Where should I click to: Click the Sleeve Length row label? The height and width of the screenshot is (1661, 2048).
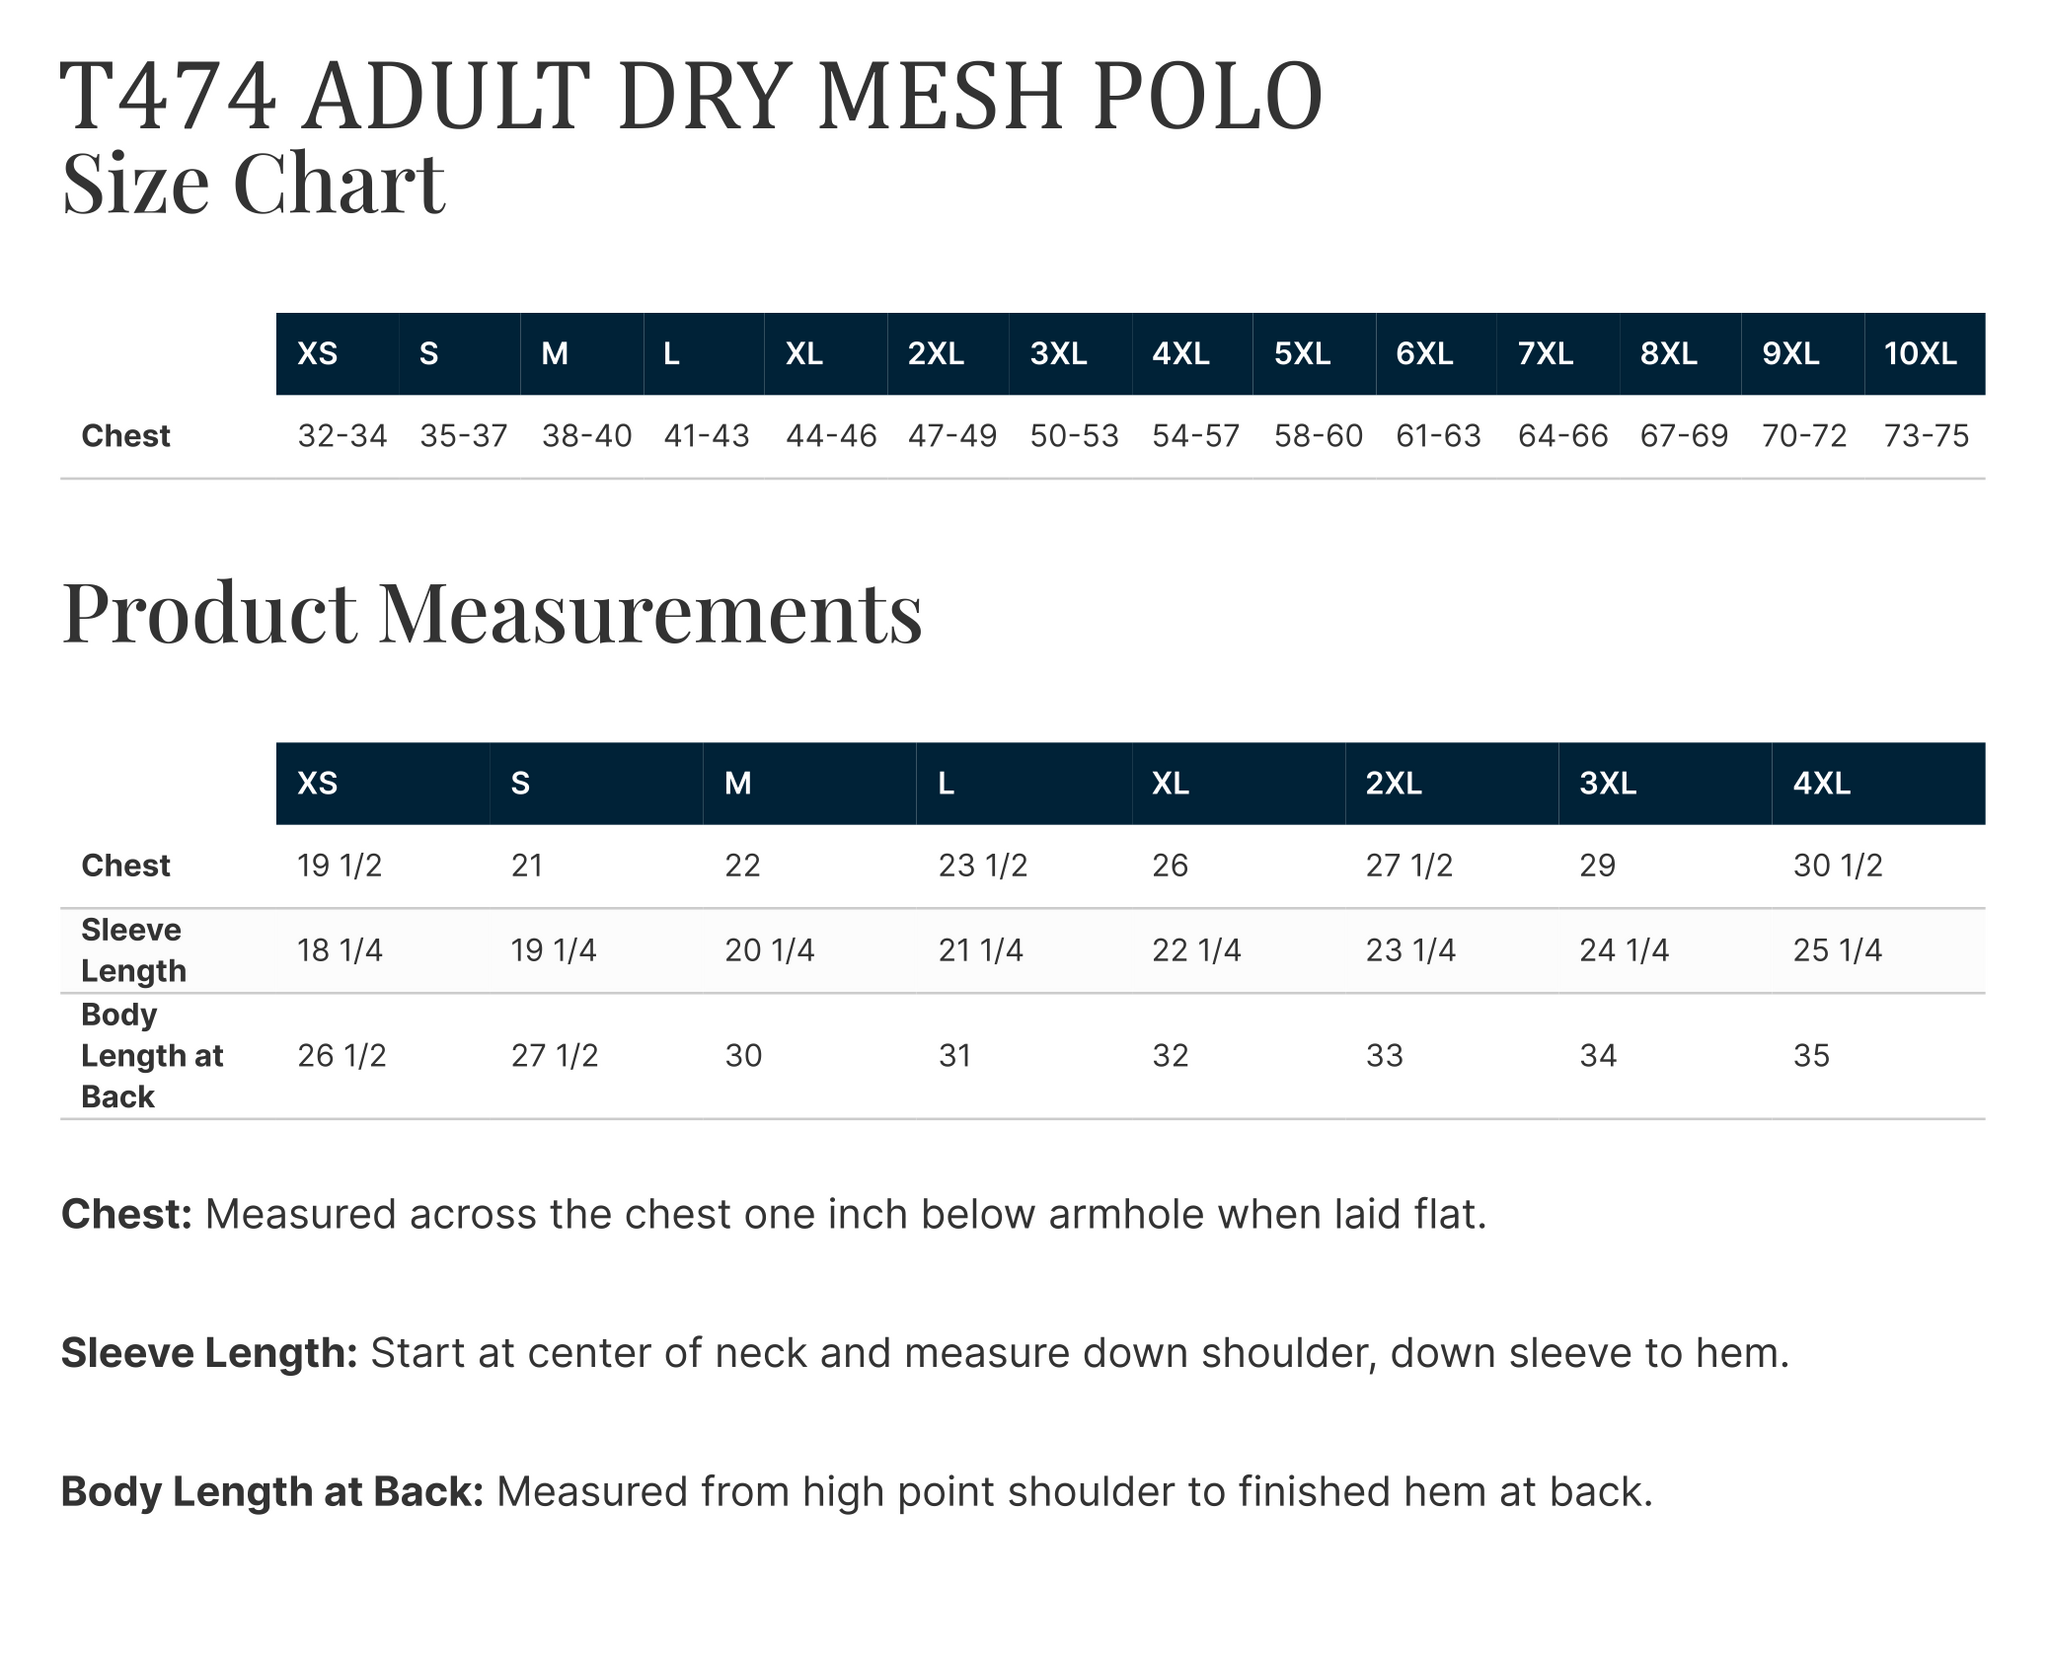tap(133, 950)
